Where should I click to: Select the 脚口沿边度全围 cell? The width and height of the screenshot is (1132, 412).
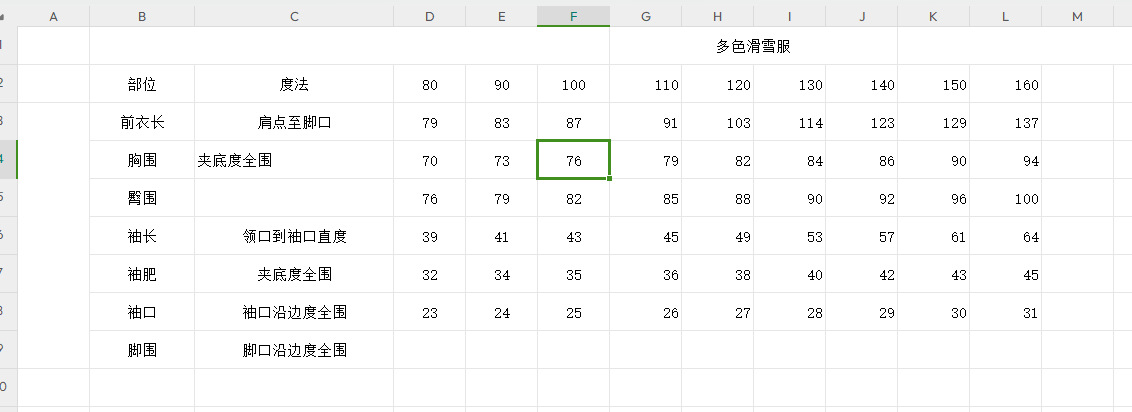pyautogui.click(x=294, y=351)
